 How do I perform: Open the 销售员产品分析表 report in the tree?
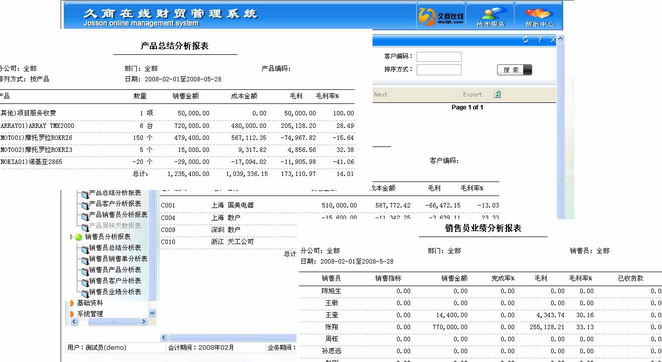(x=115, y=270)
